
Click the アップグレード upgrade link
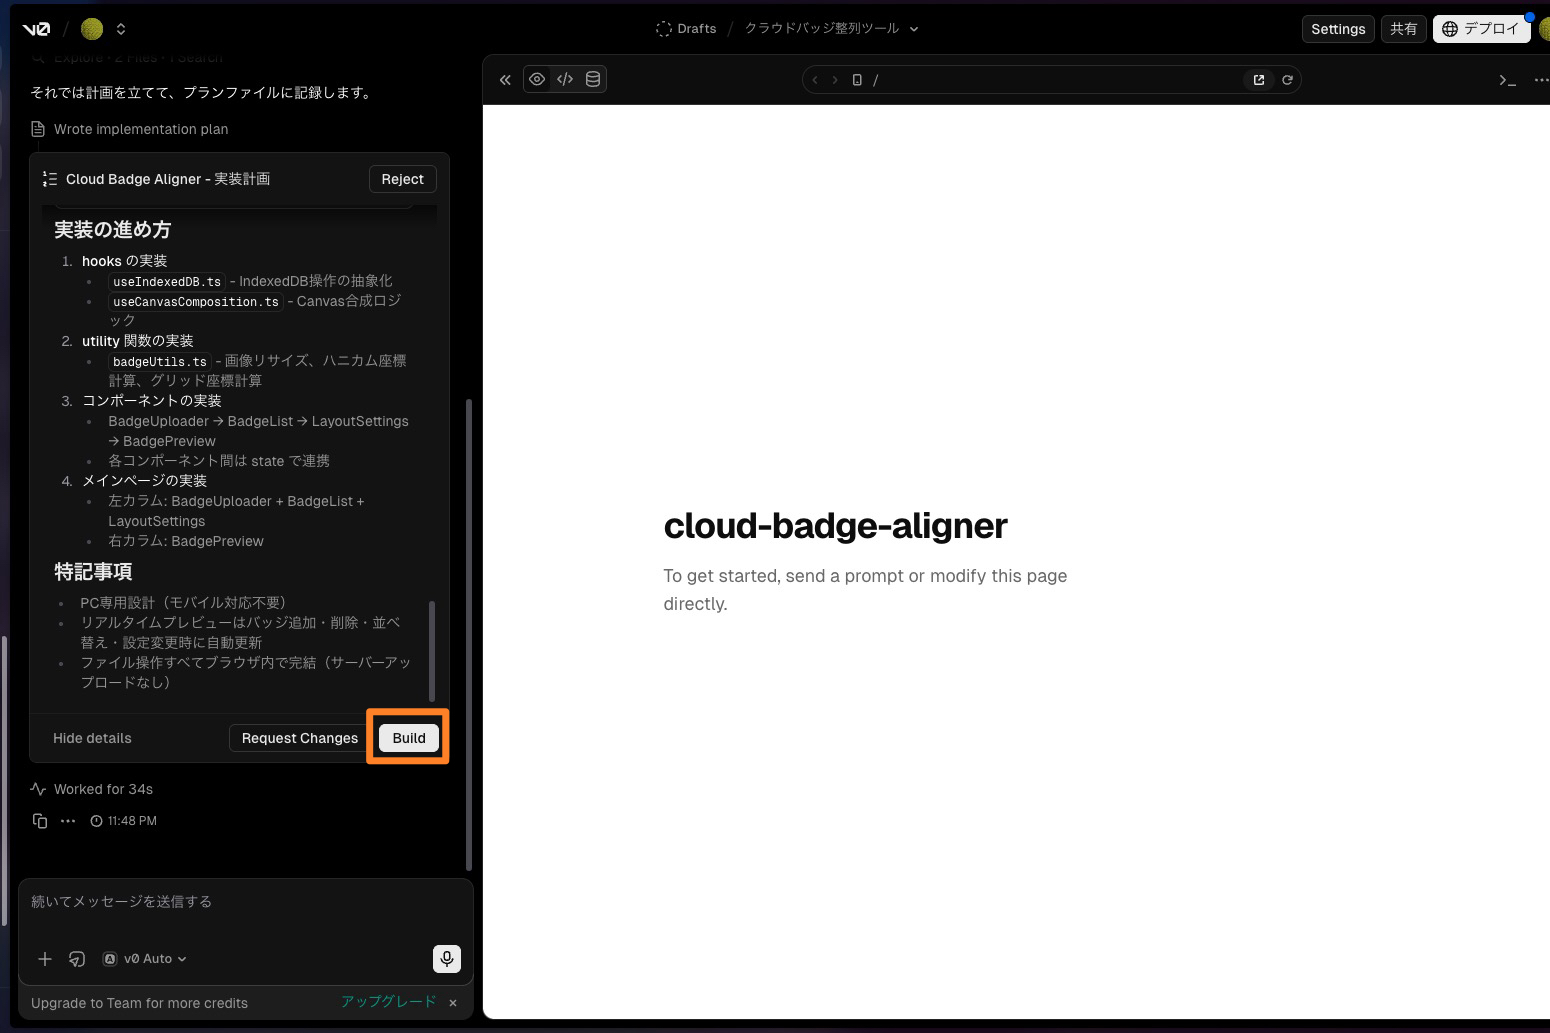point(388,1002)
